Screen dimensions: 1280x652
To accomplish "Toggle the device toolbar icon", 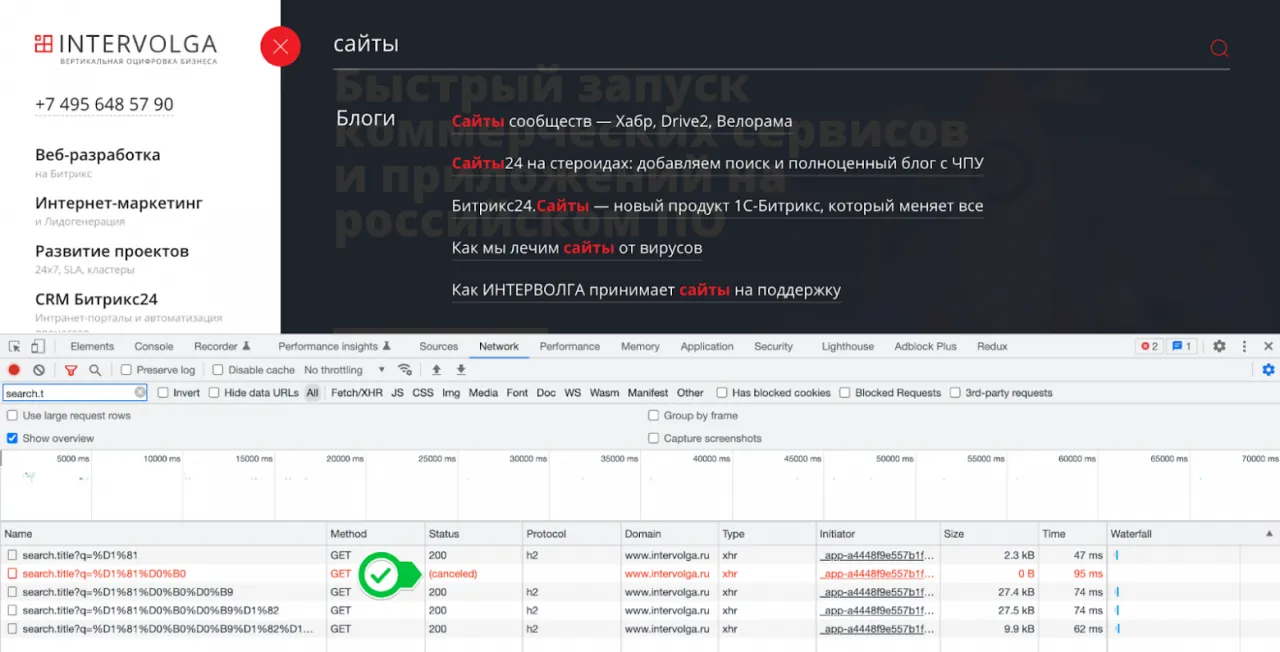I will click(37, 346).
